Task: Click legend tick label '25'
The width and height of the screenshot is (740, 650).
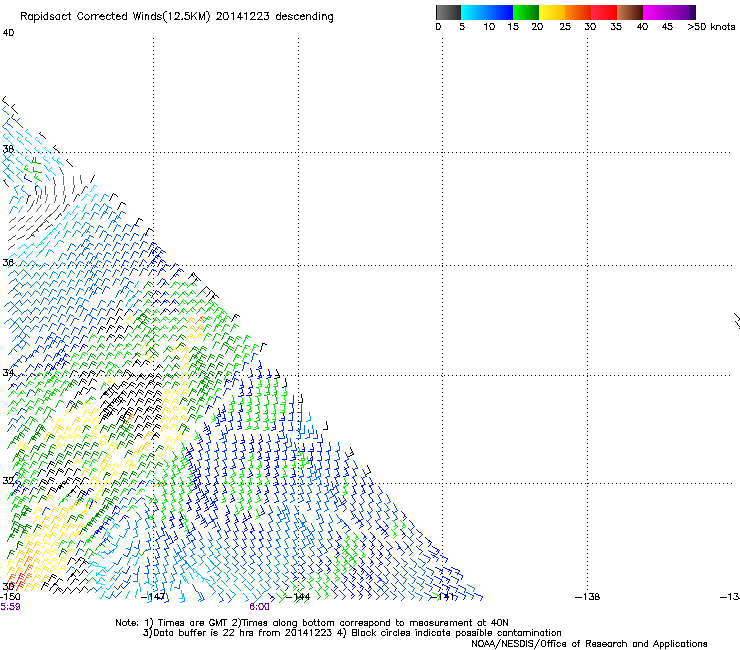Action: click(565, 27)
